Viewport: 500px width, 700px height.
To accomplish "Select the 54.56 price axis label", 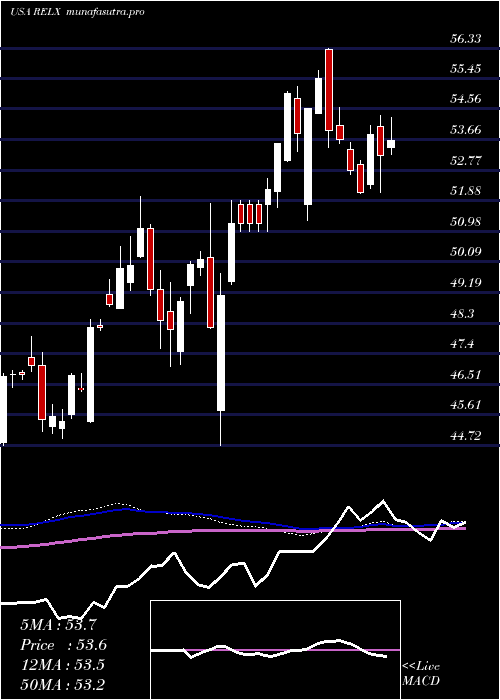I will click(465, 100).
